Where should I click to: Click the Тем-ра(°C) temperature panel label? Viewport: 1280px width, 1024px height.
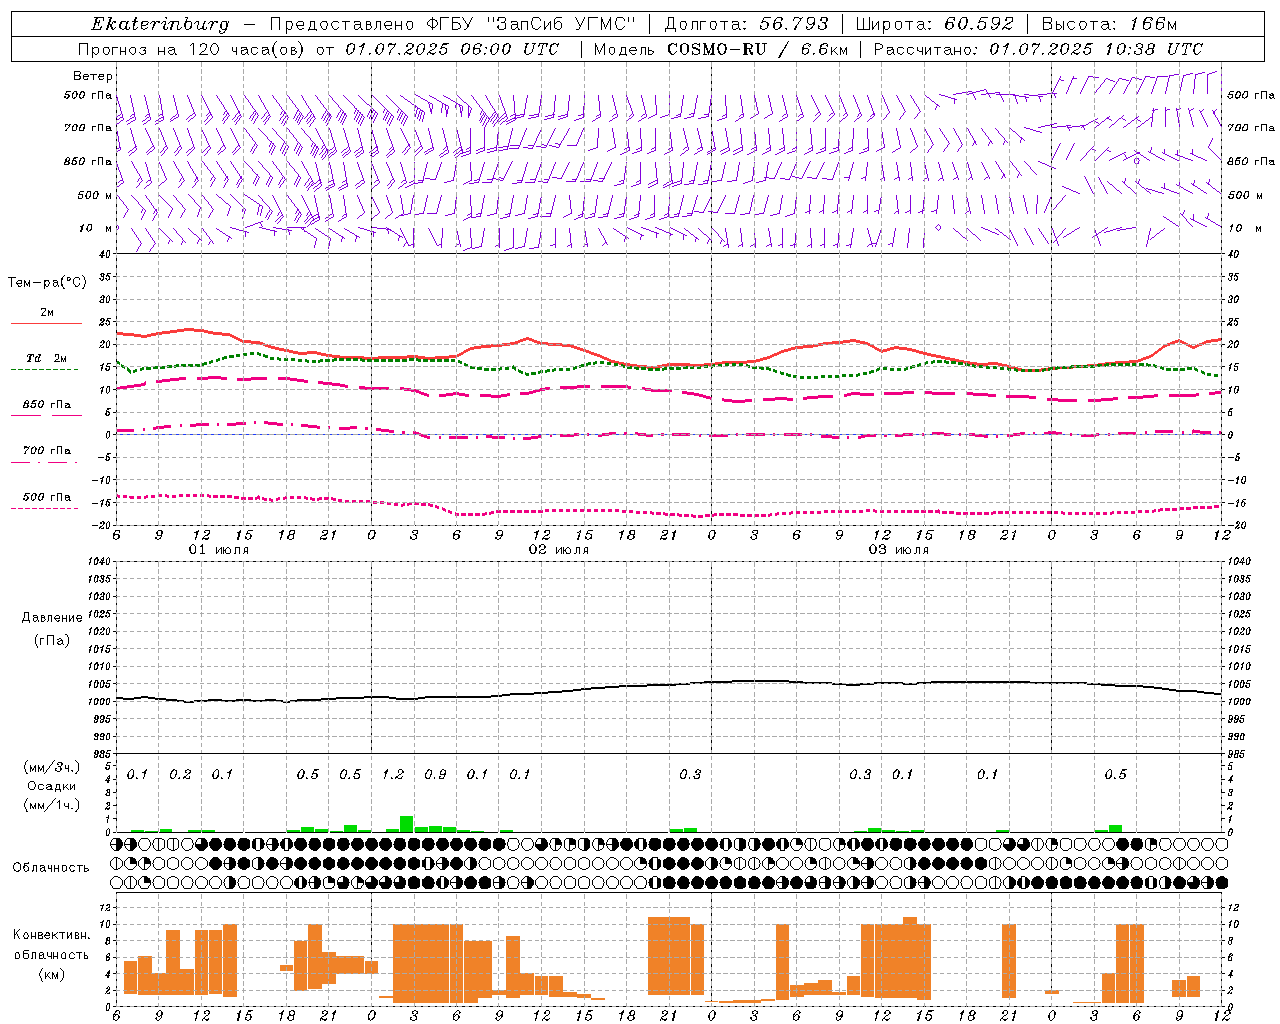[x=47, y=283]
